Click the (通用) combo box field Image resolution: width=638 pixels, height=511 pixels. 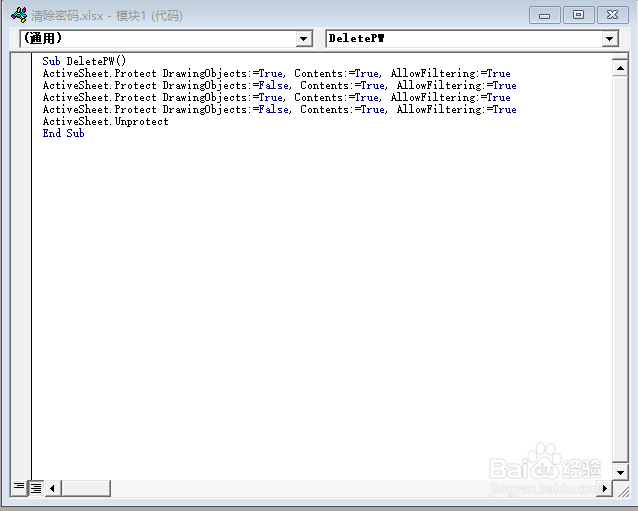[x=166, y=39]
